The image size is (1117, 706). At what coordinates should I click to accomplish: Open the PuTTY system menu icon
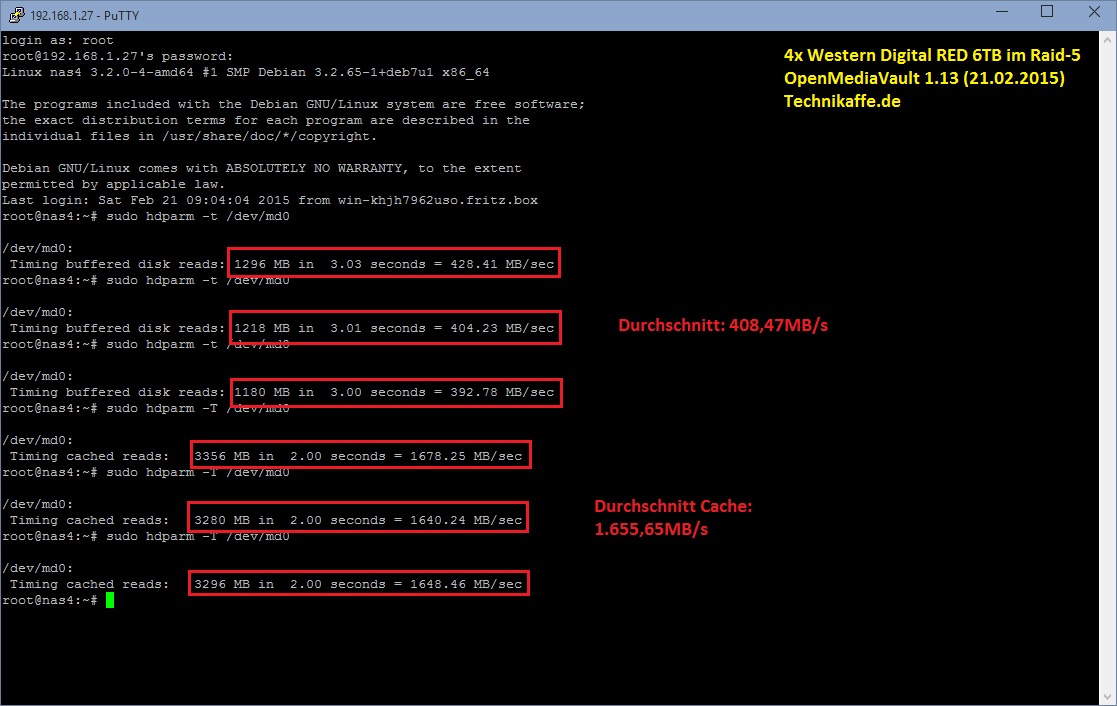[16, 15]
